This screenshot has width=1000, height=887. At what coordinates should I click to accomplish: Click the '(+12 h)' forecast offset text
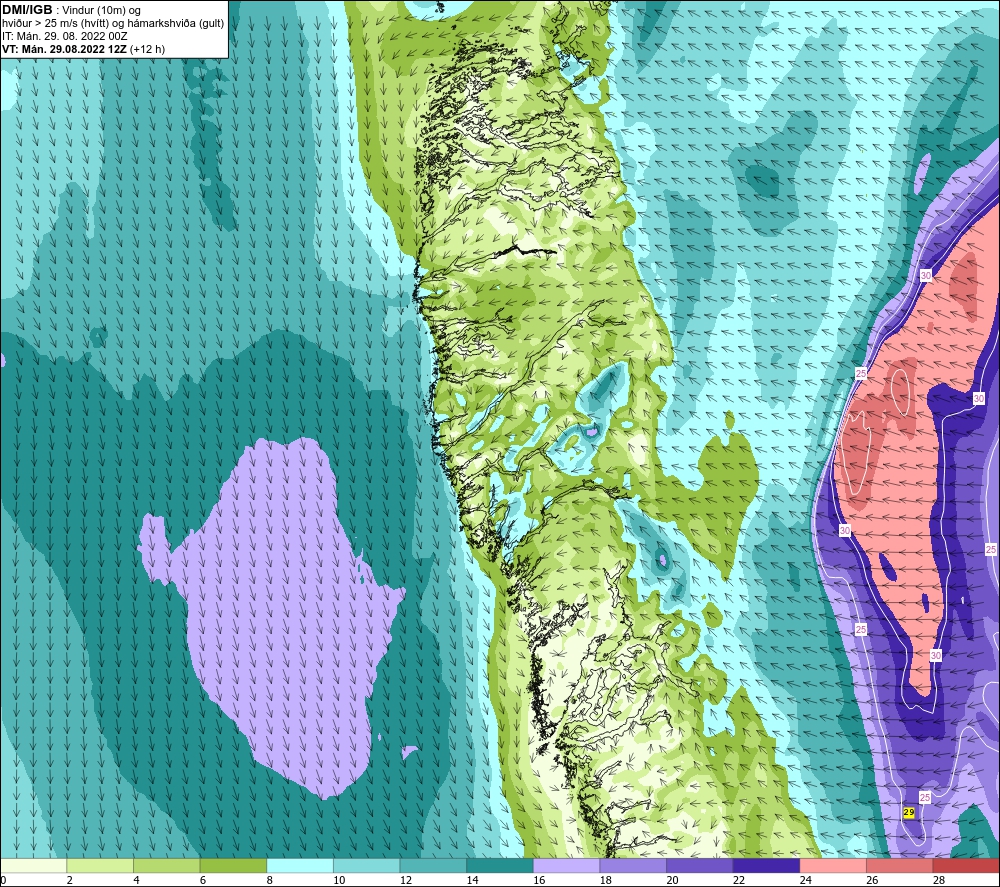(x=147, y=49)
